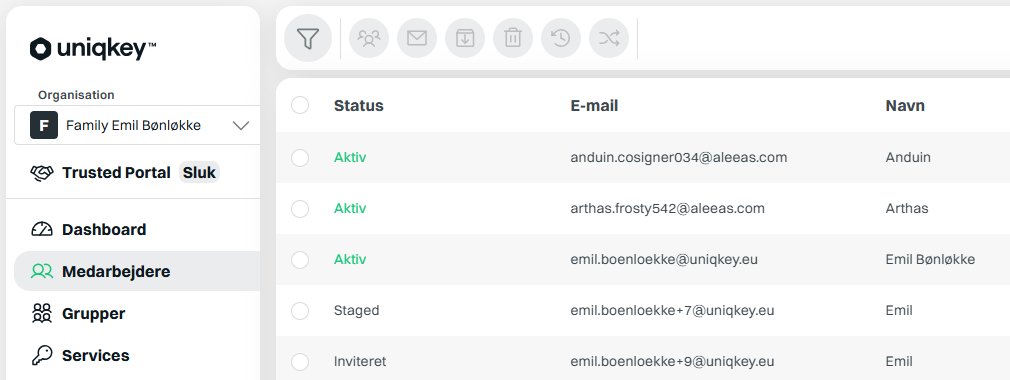Screen dimensions: 1010x380
Task: Open the filter funnel icon
Action: (x=308, y=39)
